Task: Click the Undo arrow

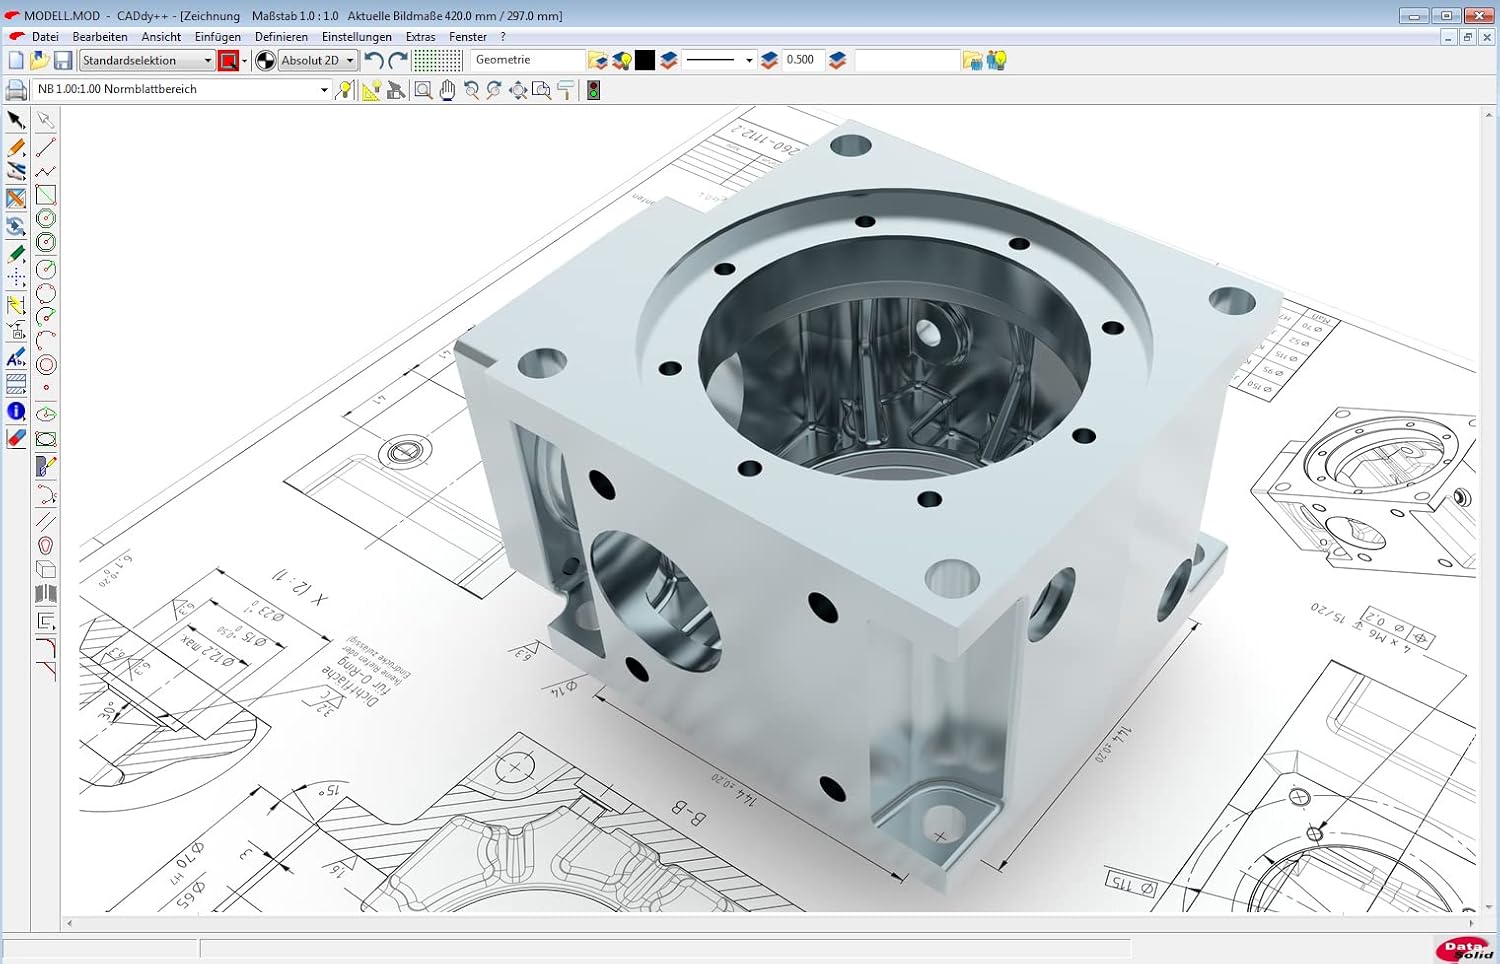Action: (x=374, y=61)
